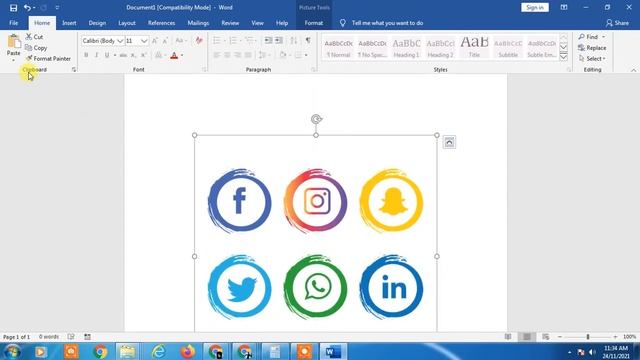The height and width of the screenshot is (360, 640).
Task: Apply red font color swatch
Action: (174, 55)
